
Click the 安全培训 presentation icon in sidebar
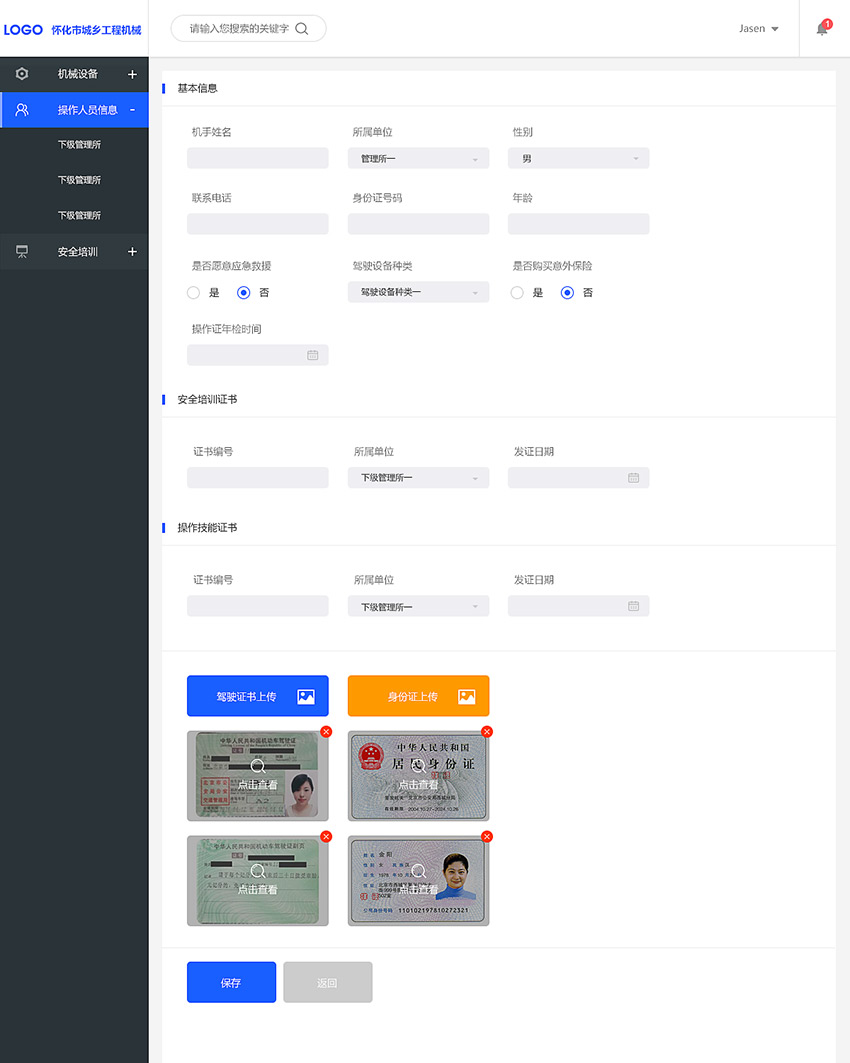coord(22,252)
